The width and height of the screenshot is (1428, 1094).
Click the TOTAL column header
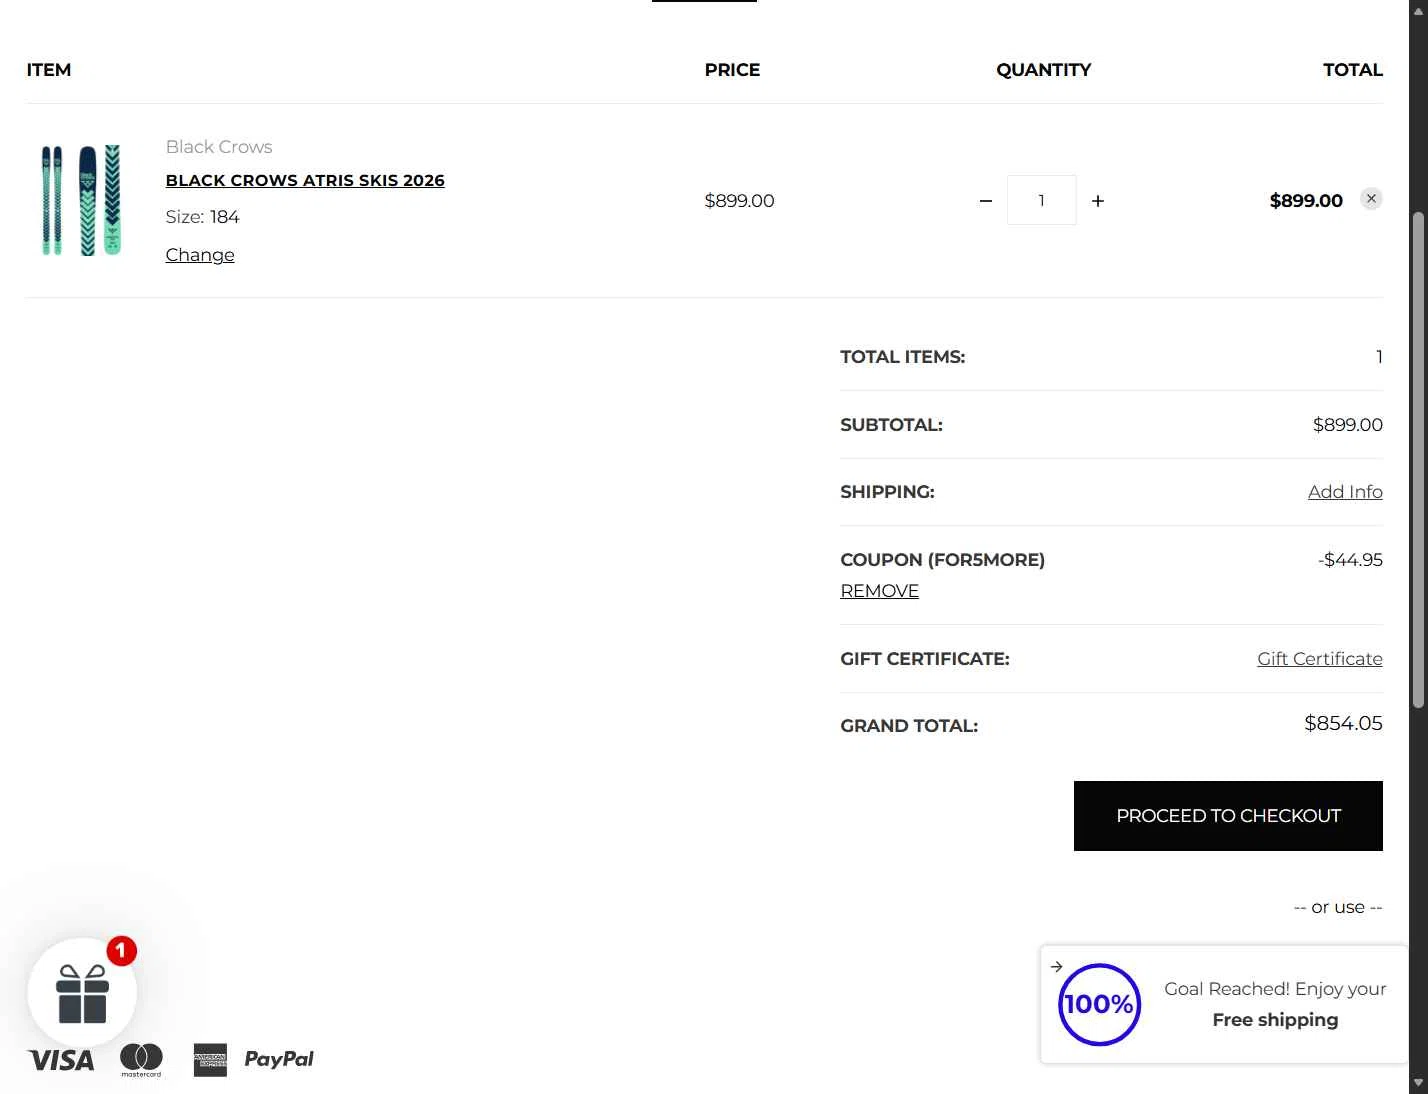1353,70
